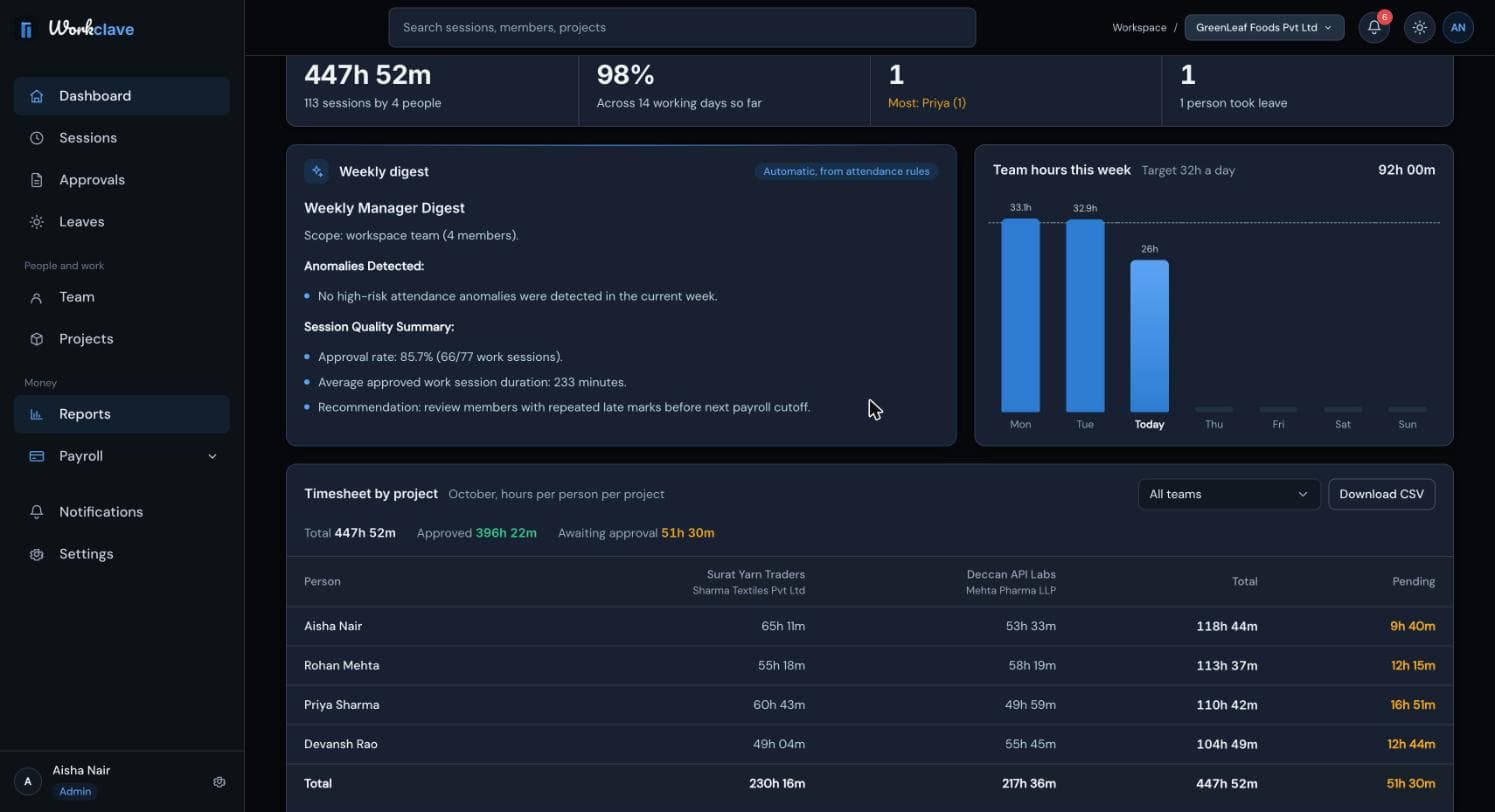Click the Approved 396h 22m value
The height and width of the screenshot is (812, 1495).
click(x=506, y=533)
